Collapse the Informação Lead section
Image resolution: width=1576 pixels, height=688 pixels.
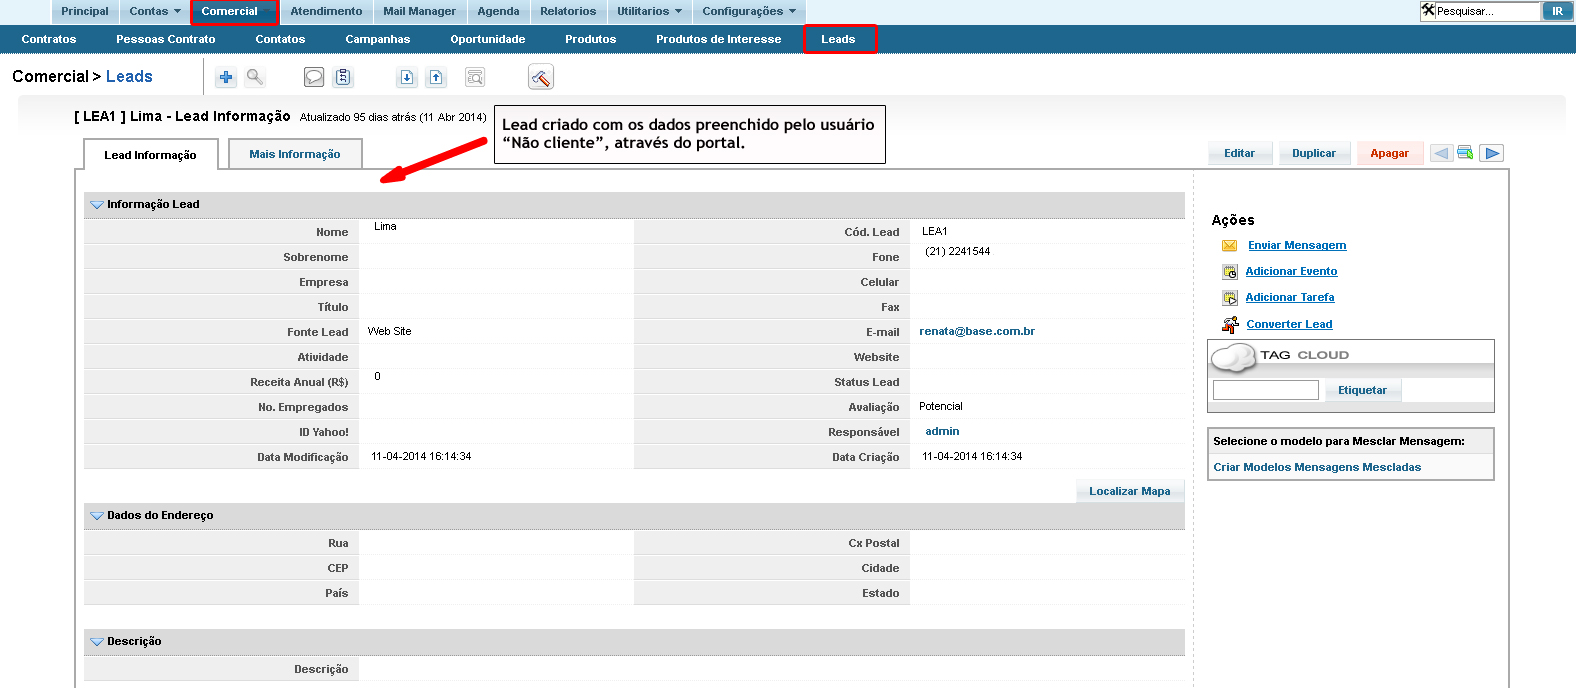97,205
